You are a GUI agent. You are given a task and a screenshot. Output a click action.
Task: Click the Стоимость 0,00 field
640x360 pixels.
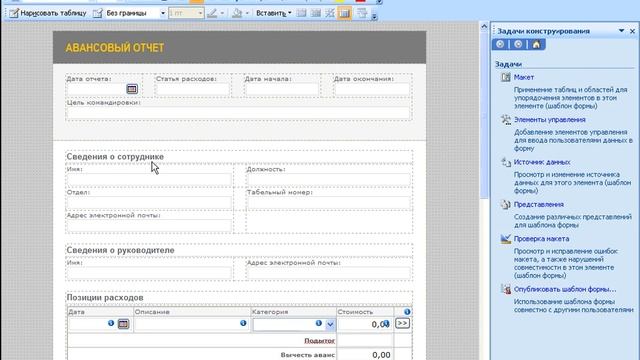tap(364, 324)
